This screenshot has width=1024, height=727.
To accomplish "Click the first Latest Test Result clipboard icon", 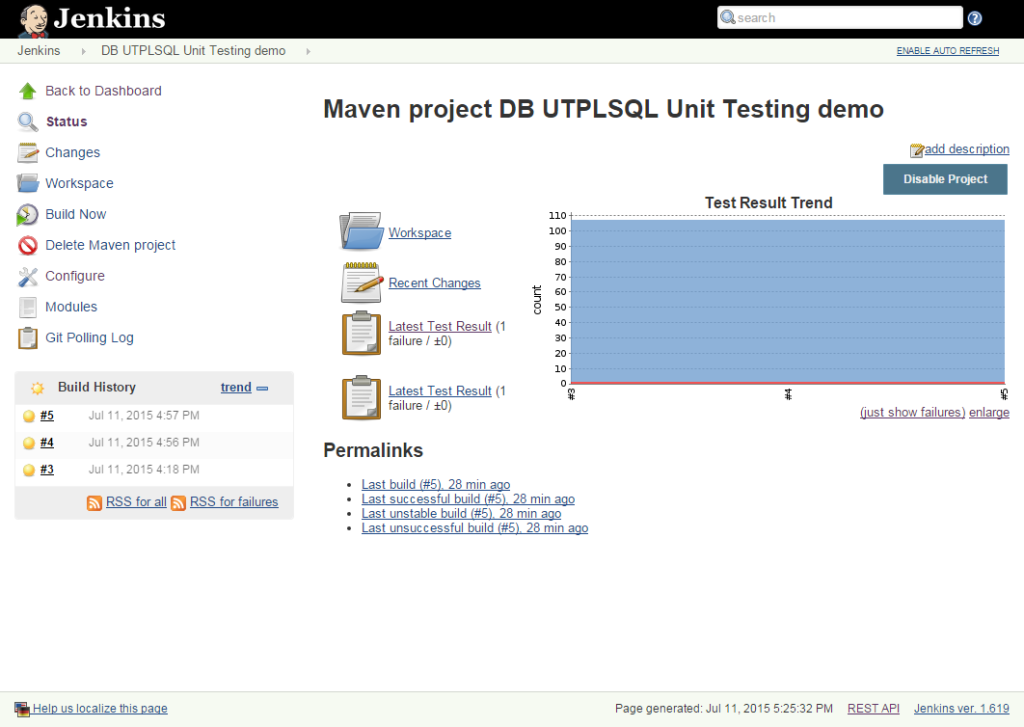I will [x=361, y=333].
